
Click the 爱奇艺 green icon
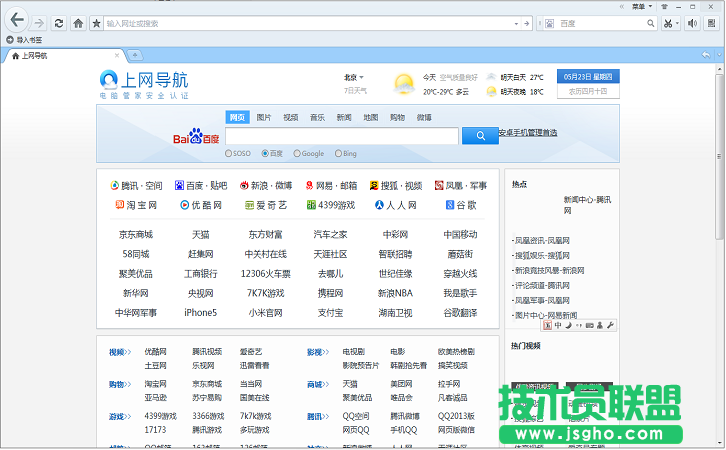249,205
